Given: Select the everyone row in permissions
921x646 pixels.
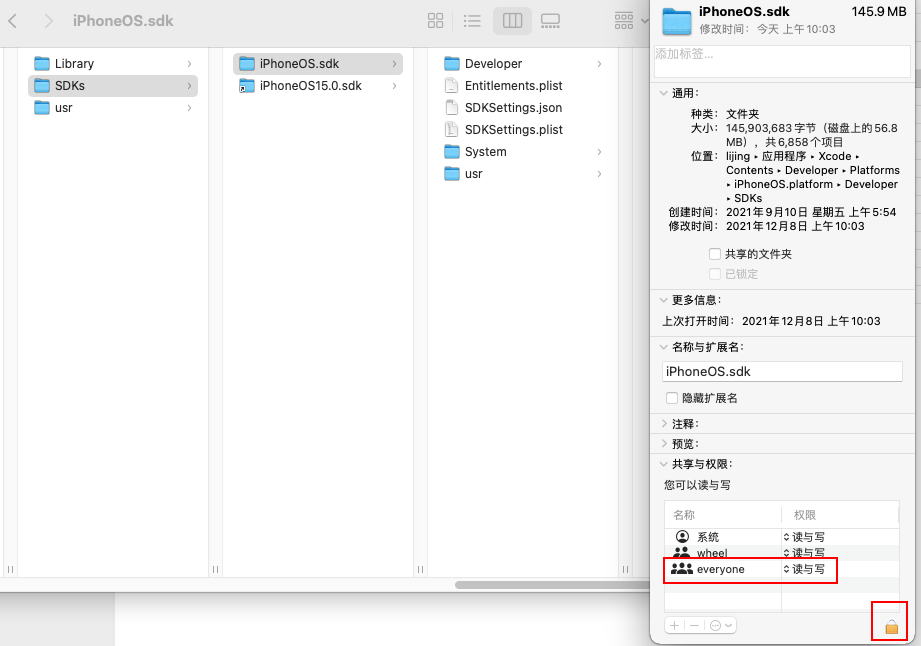Looking at the screenshot, I should (x=782, y=569).
